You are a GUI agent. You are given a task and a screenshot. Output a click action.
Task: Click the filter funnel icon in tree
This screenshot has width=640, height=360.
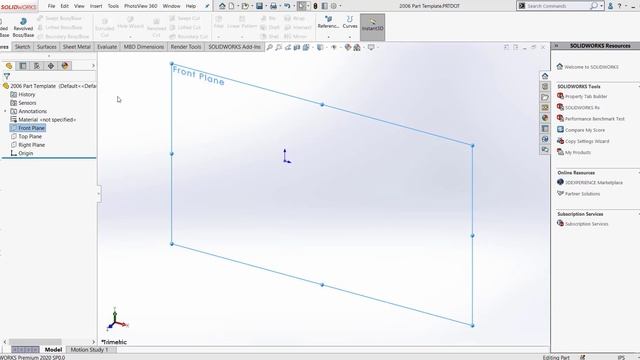[7, 76]
